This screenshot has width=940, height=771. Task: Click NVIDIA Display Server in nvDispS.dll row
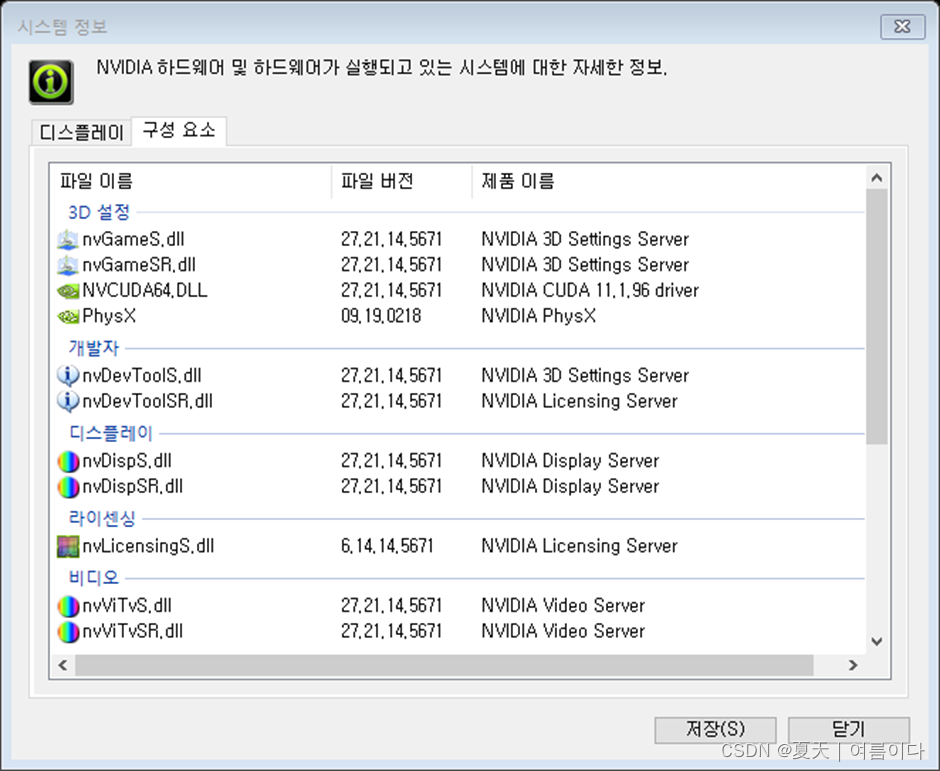tap(570, 461)
